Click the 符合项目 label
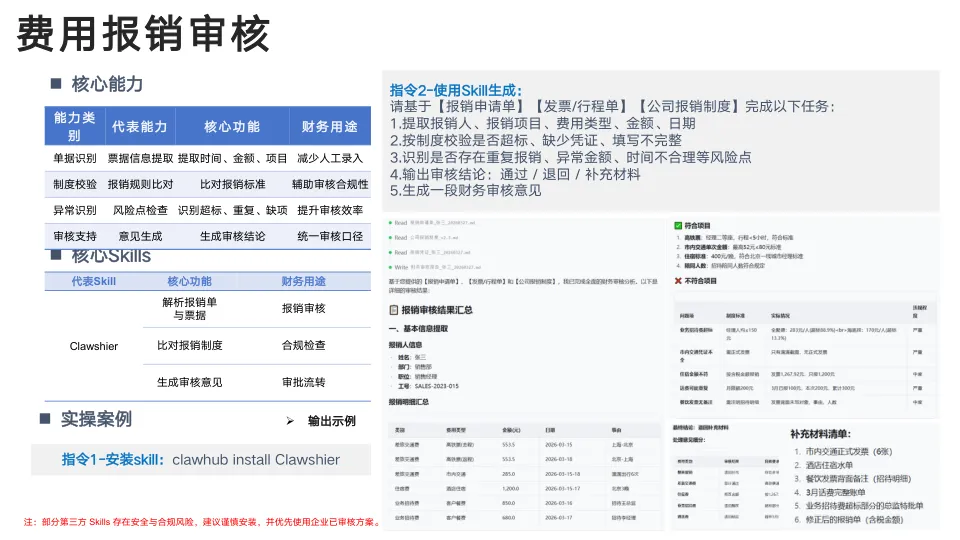Image resolution: width=960 pixels, height=540 pixels. (697, 225)
